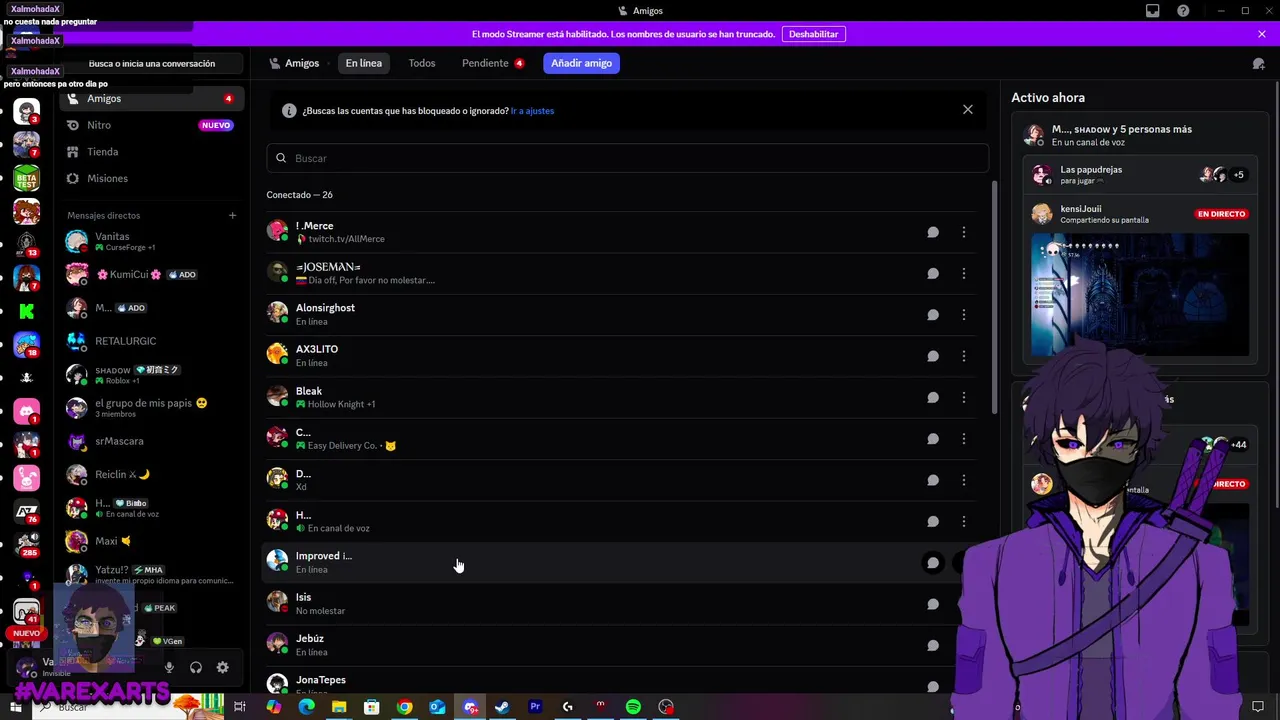Screen dimensions: 1280x720
Task: Open more options for ! .Merce
Action: point(964,232)
